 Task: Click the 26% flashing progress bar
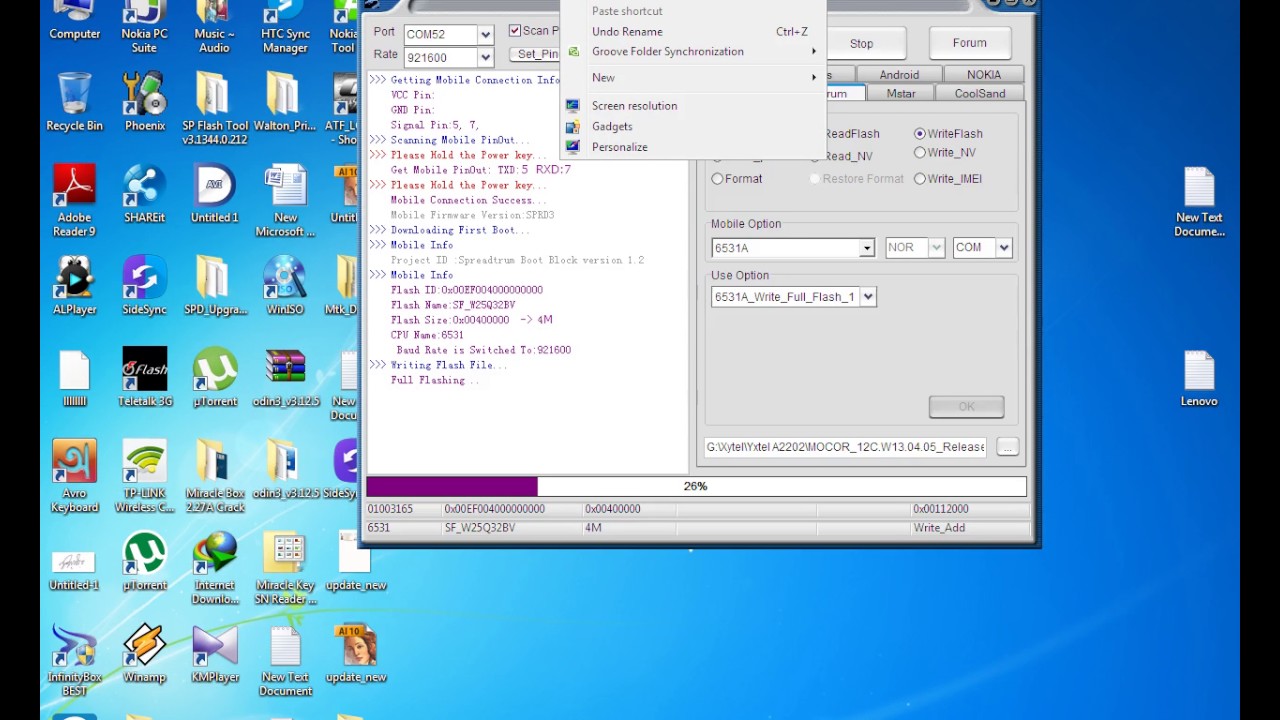[x=696, y=486]
